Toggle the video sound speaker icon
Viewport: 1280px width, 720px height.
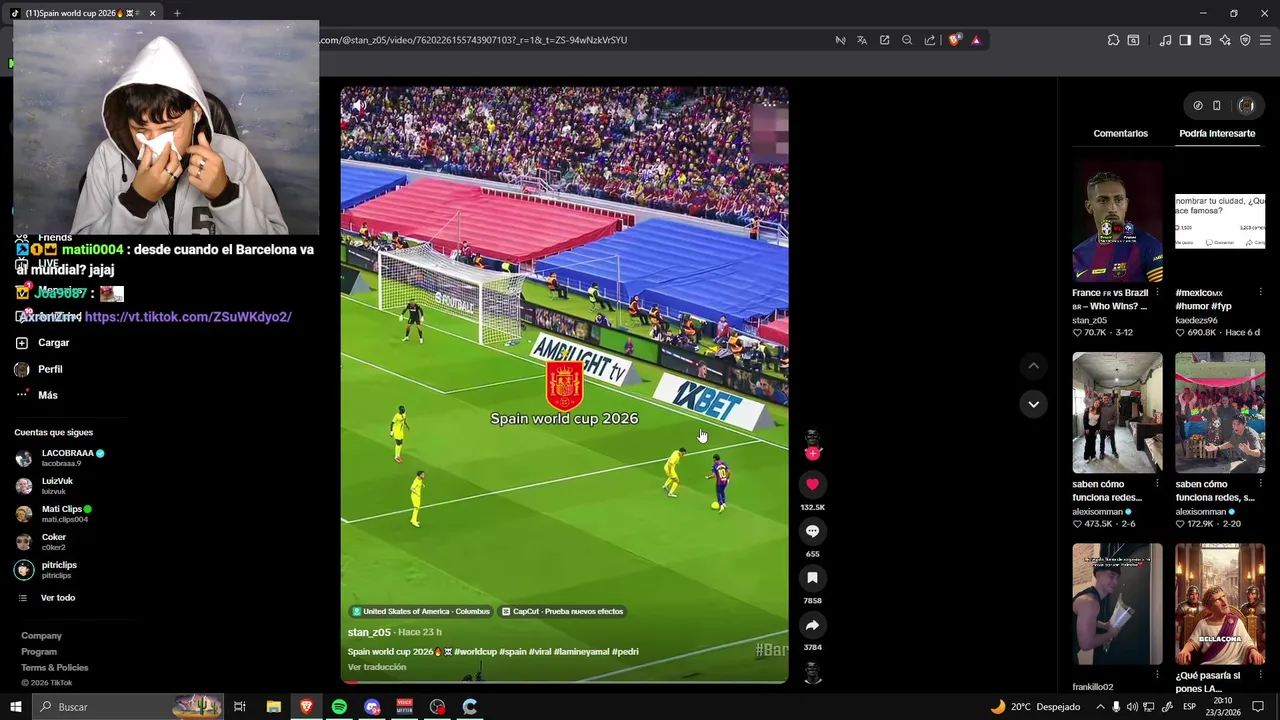click(358, 104)
